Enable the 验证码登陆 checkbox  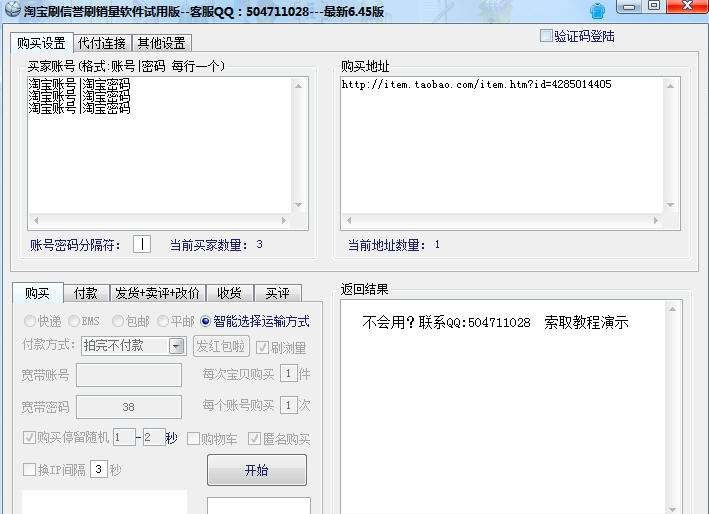(546, 35)
